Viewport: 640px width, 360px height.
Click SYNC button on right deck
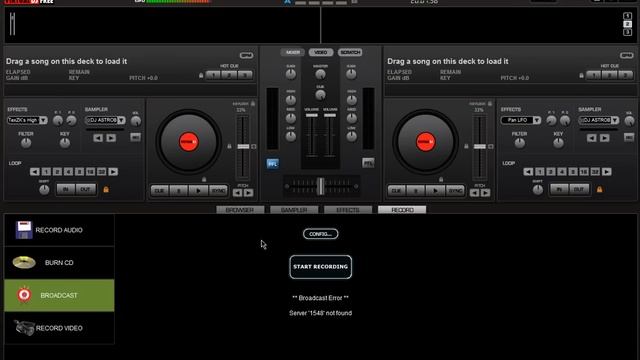coord(455,191)
